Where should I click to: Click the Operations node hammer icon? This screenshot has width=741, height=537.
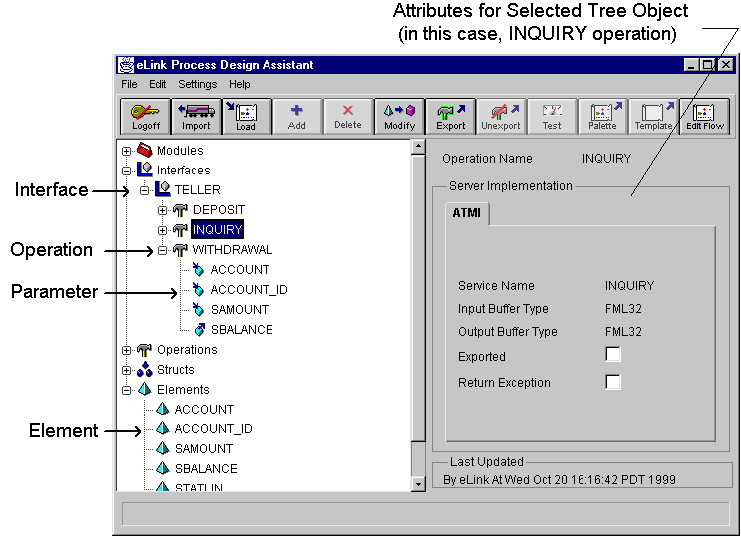[x=145, y=350]
